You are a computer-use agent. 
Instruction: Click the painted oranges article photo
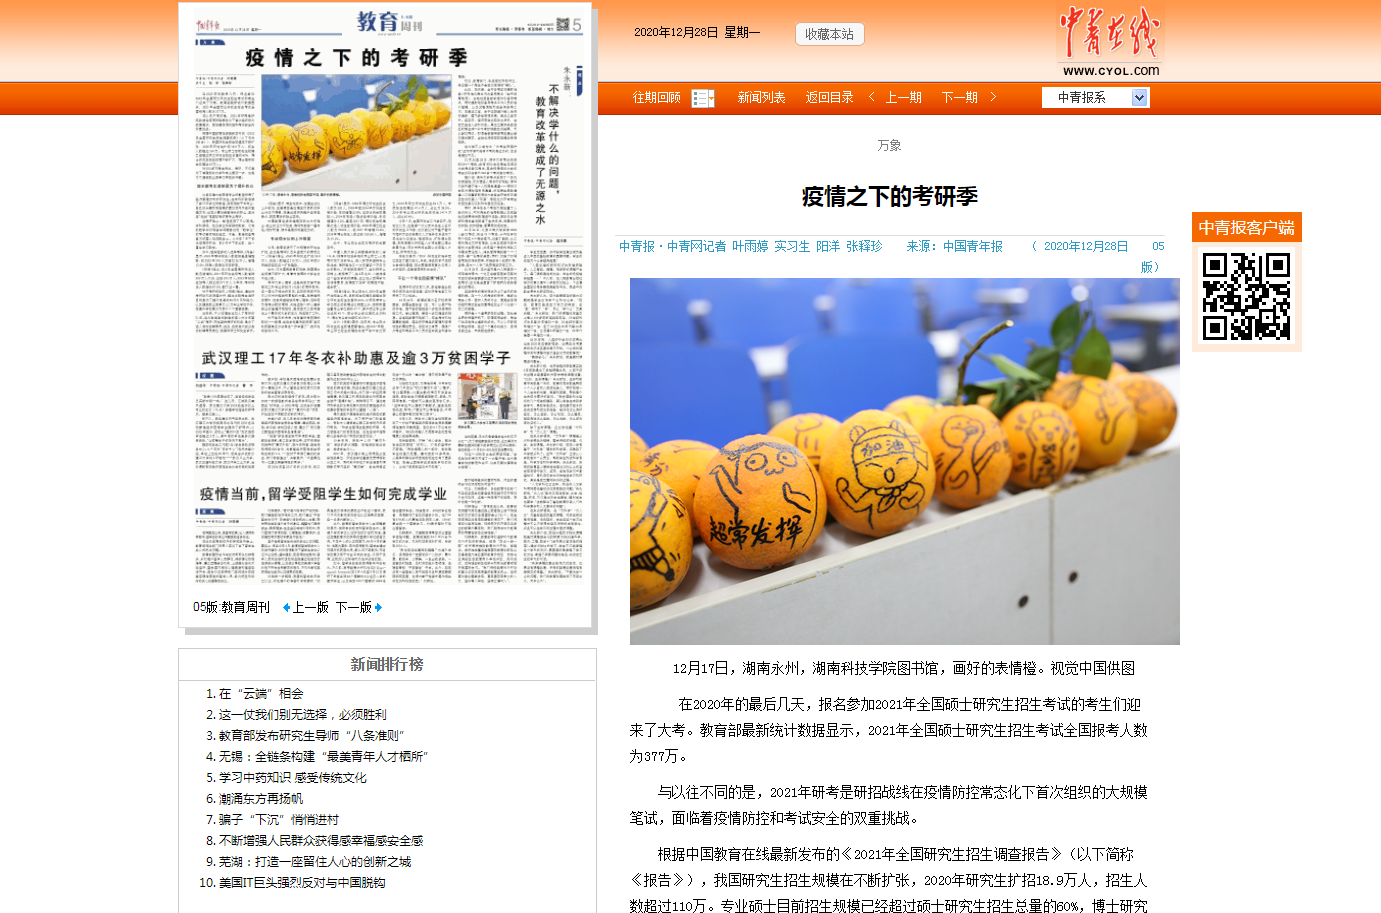[904, 462]
